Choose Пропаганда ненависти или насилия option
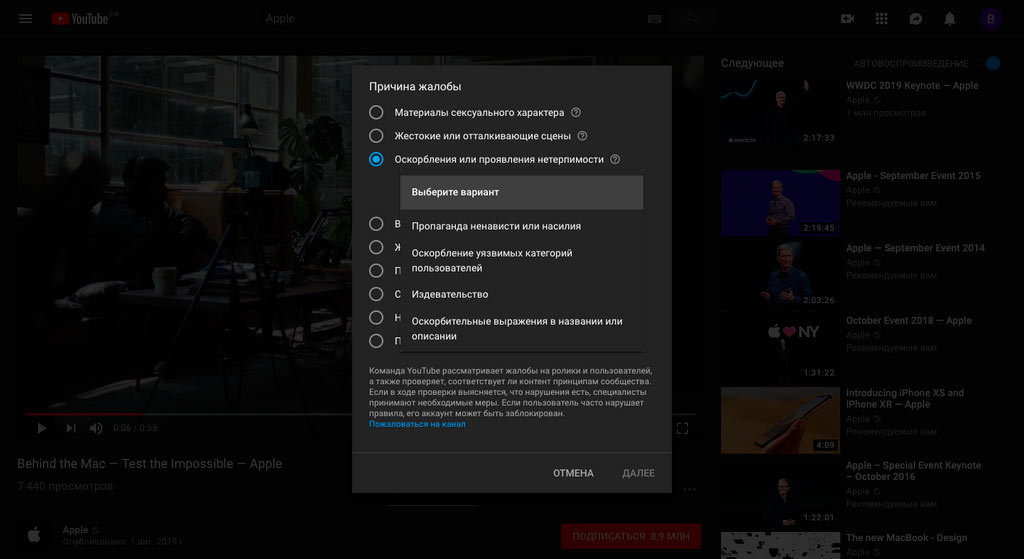The height and width of the screenshot is (559, 1024). click(522, 226)
